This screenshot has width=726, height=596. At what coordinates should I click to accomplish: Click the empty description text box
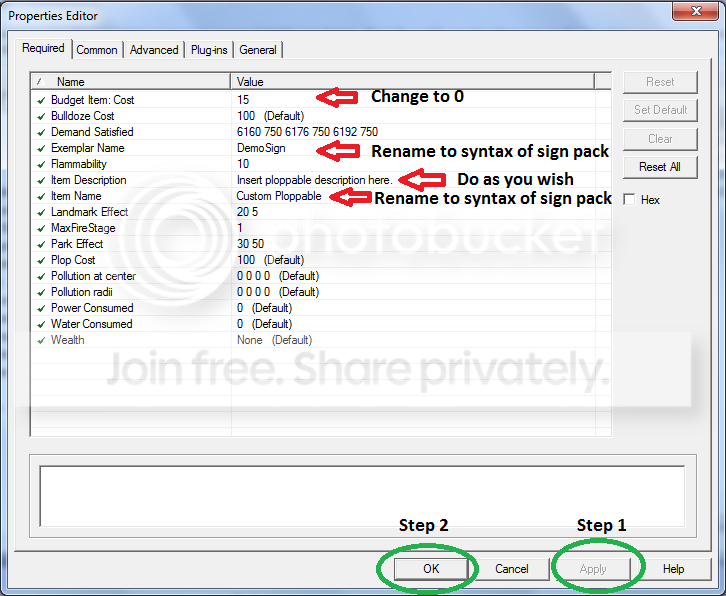[x=362, y=496]
